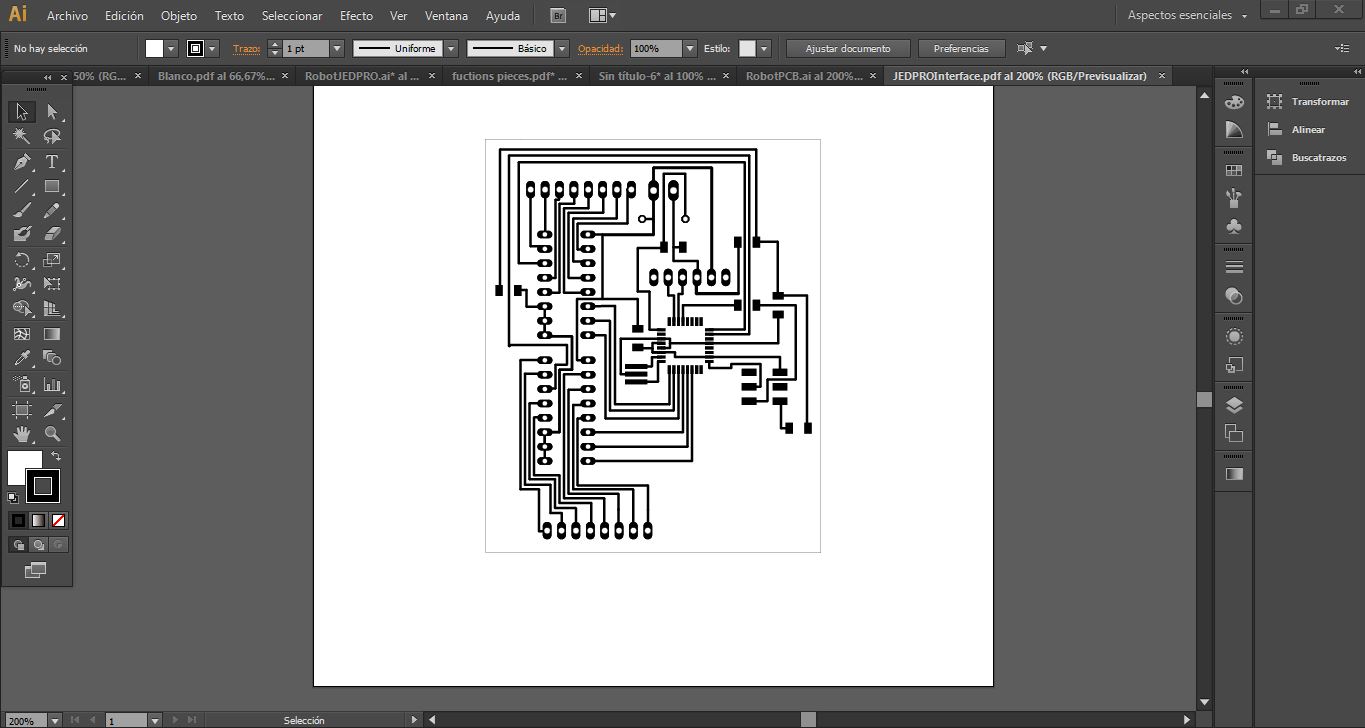The image size is (1365, 728).
Task: Click the Preferencias button
Action: 961,48
